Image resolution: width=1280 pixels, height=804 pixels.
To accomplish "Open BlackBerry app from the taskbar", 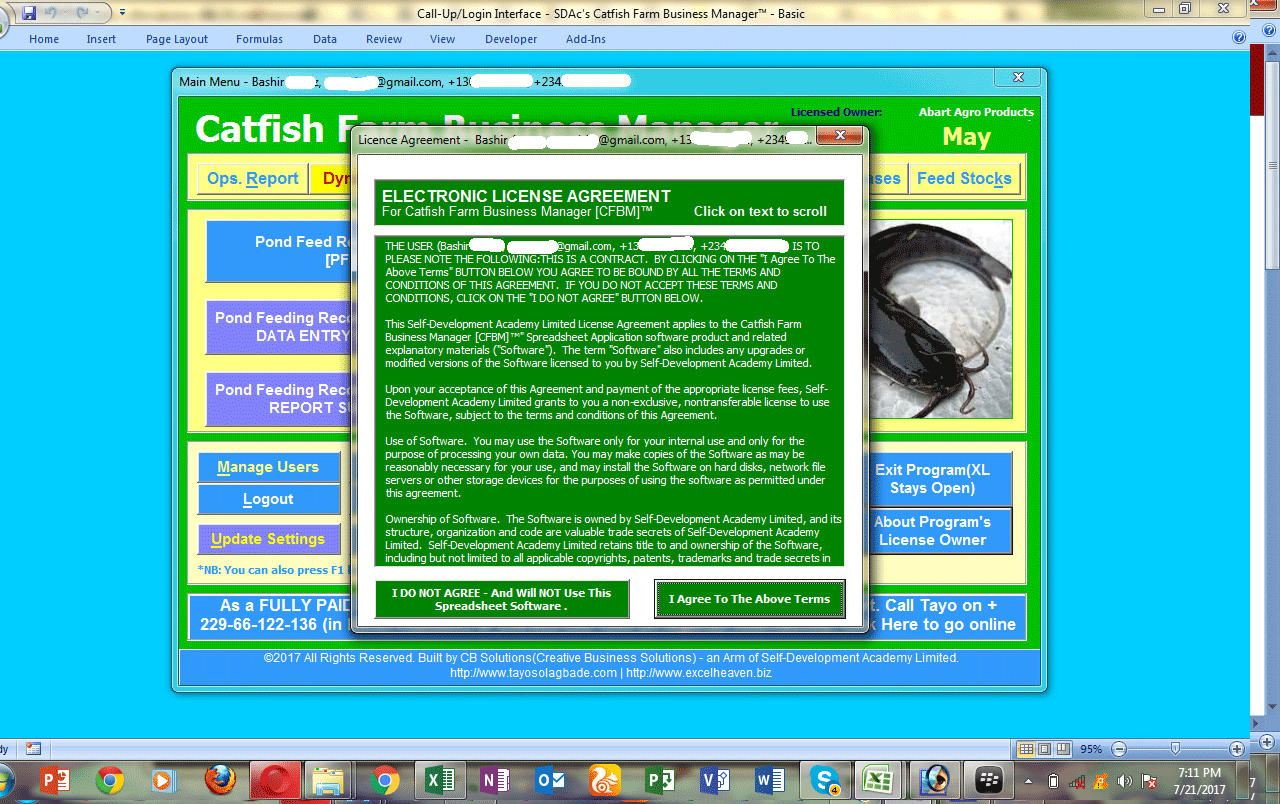I will [x=989, y=780].
